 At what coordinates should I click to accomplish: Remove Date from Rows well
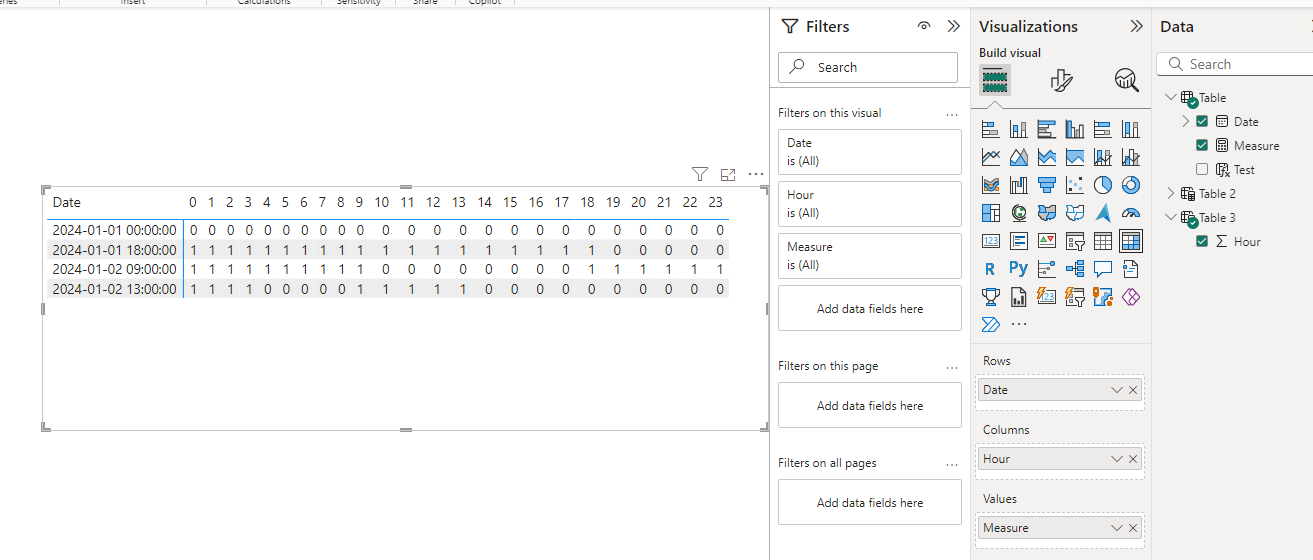[1133, 390]
